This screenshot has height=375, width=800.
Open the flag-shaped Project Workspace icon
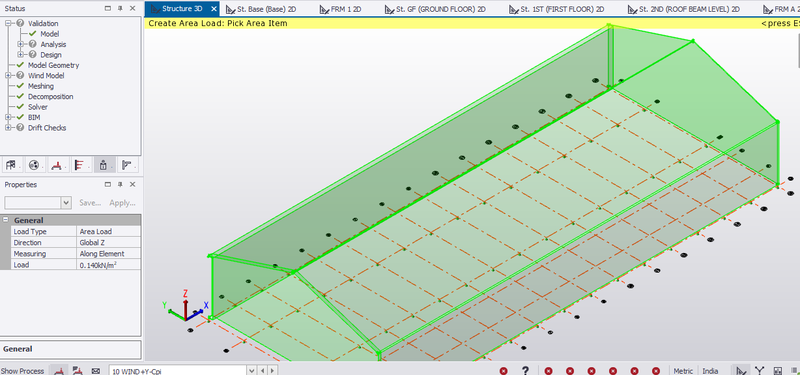point(10,165)
